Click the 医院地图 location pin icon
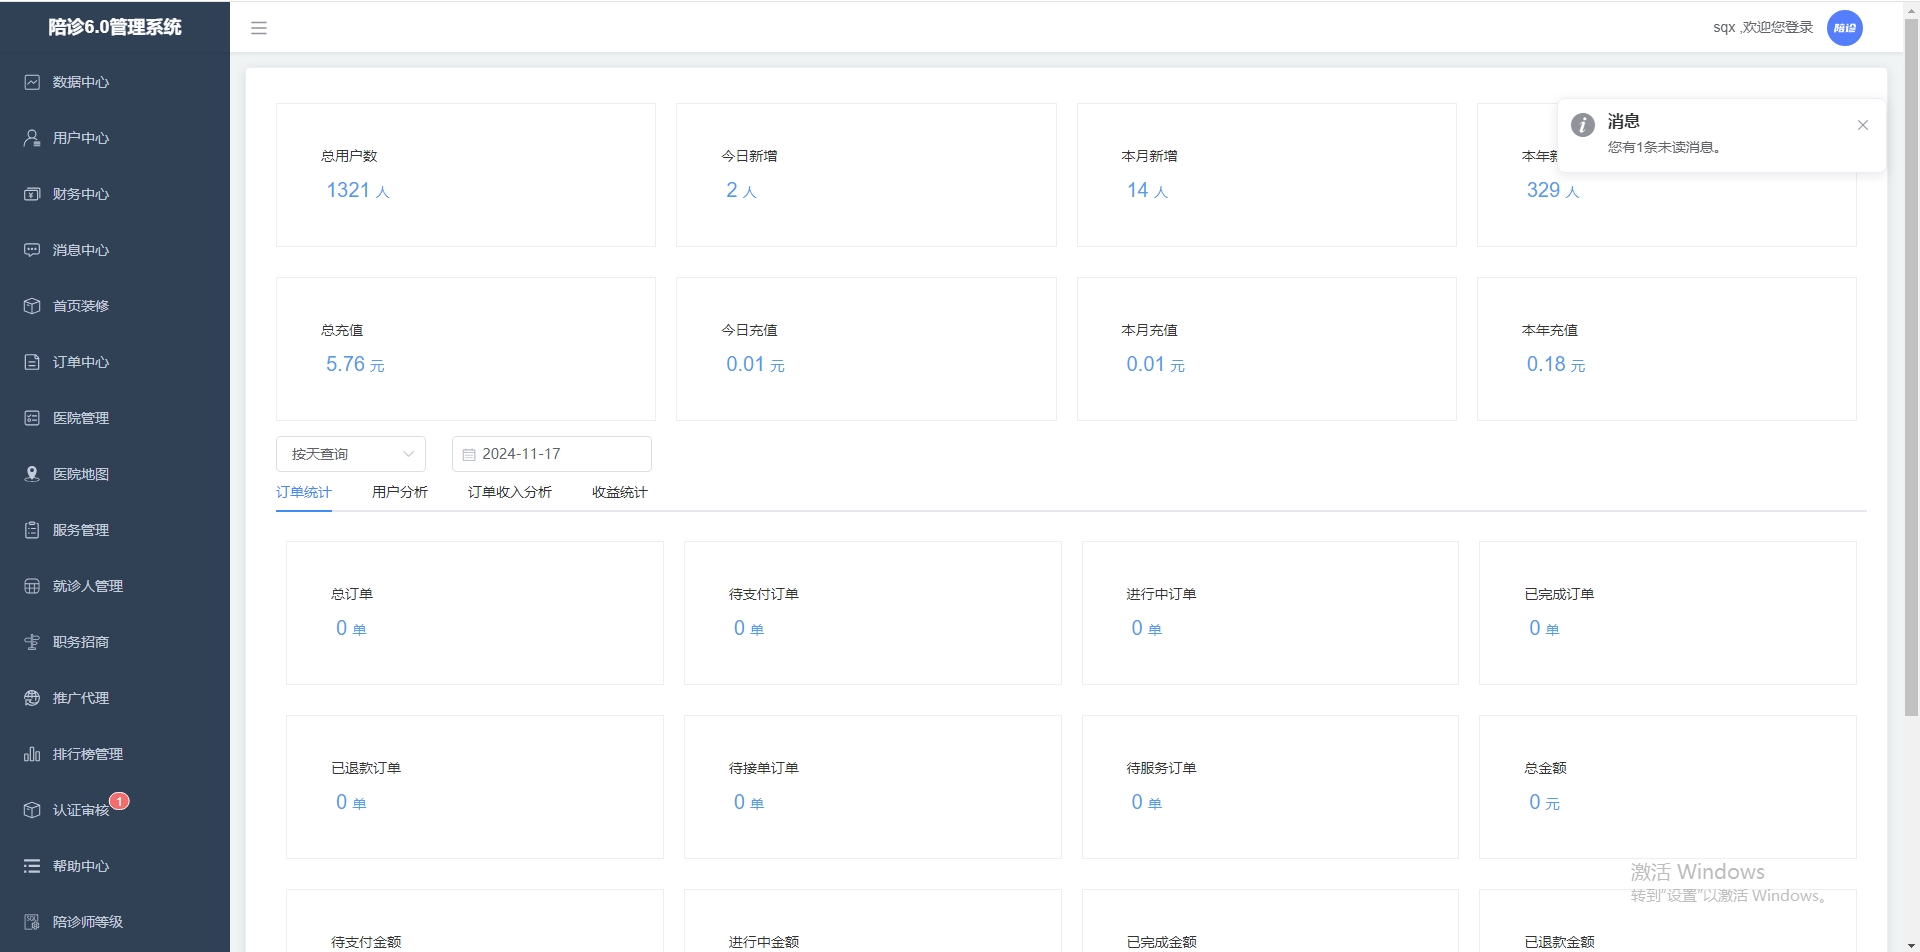Screen dimensions: 1920x952 click(x=32, y=474)
